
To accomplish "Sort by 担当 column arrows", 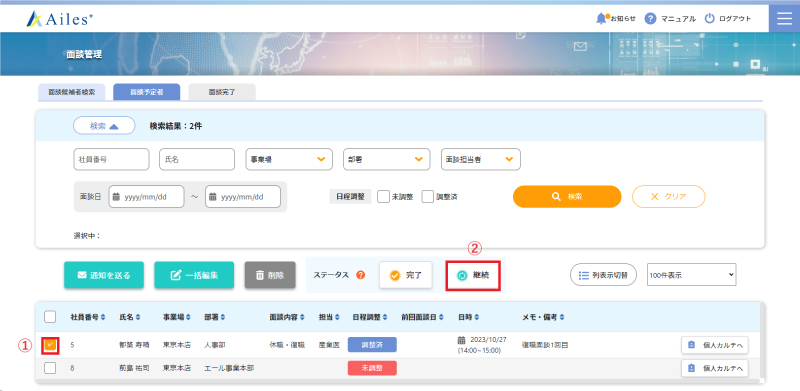I will pyautogui.click(x=337, y=317).
